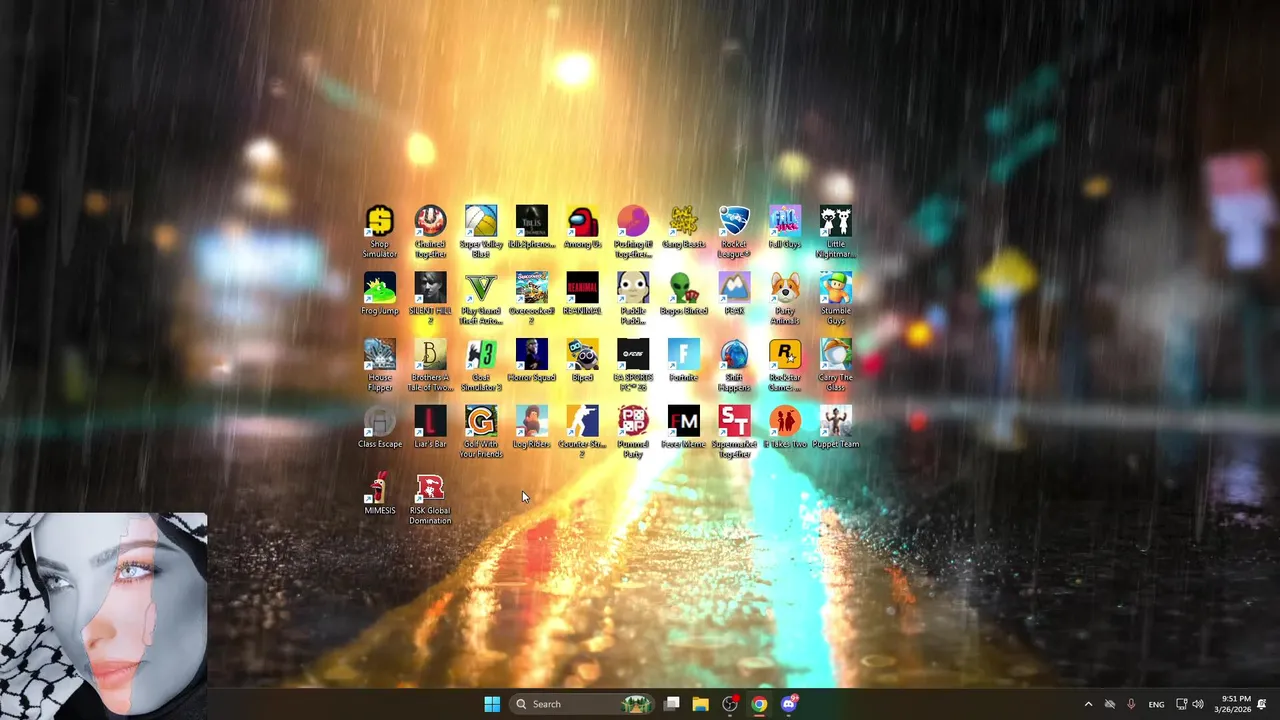
Task: Select the Fever Meme desktop icon
Action: coord(684,427)
